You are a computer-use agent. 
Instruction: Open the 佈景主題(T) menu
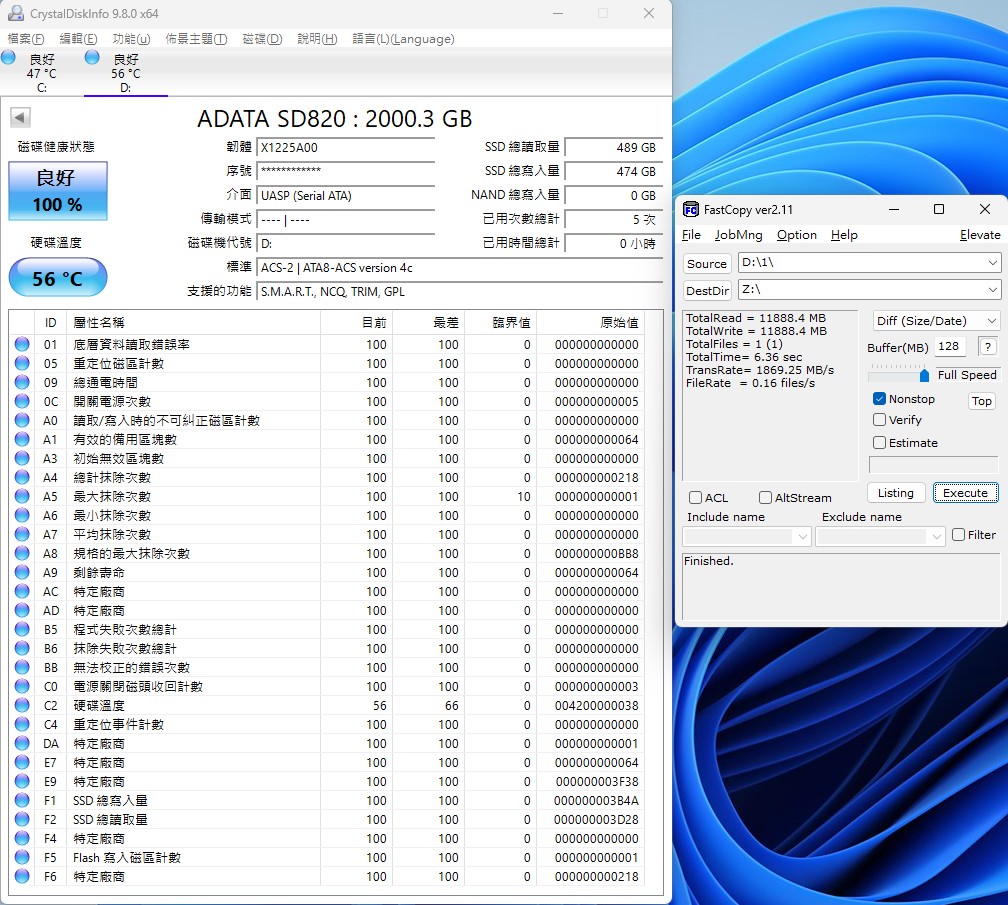coord(196,39)
